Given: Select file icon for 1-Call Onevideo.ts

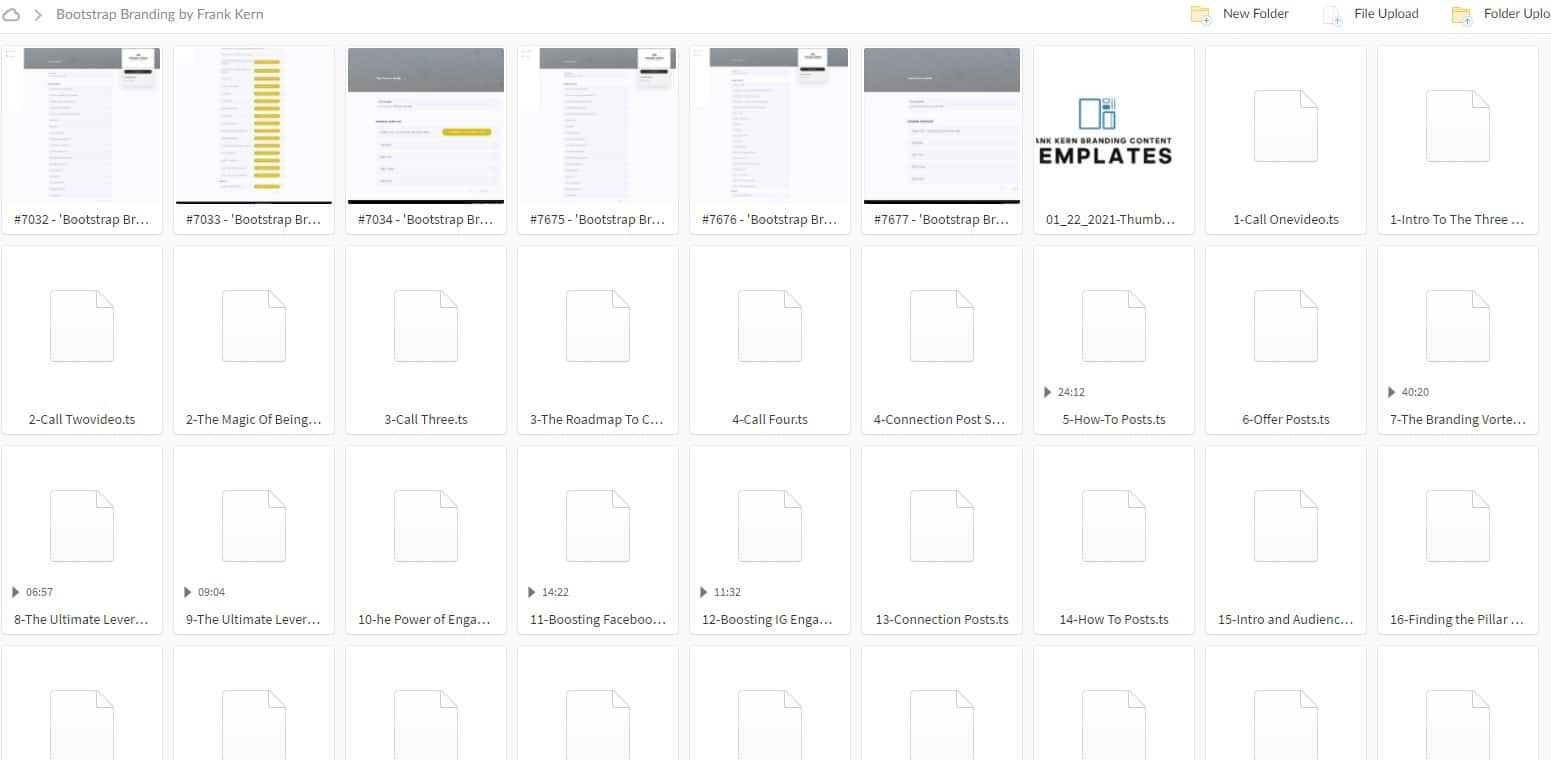Looking at the screenshot, I should tap(1286, 125).
